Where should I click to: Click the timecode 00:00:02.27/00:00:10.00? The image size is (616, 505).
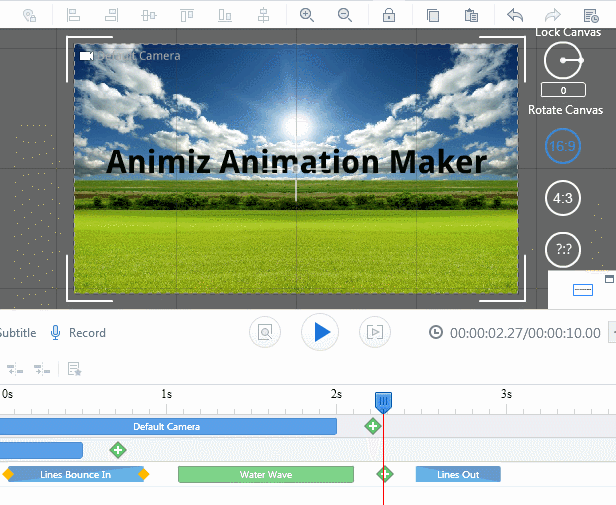525,333
